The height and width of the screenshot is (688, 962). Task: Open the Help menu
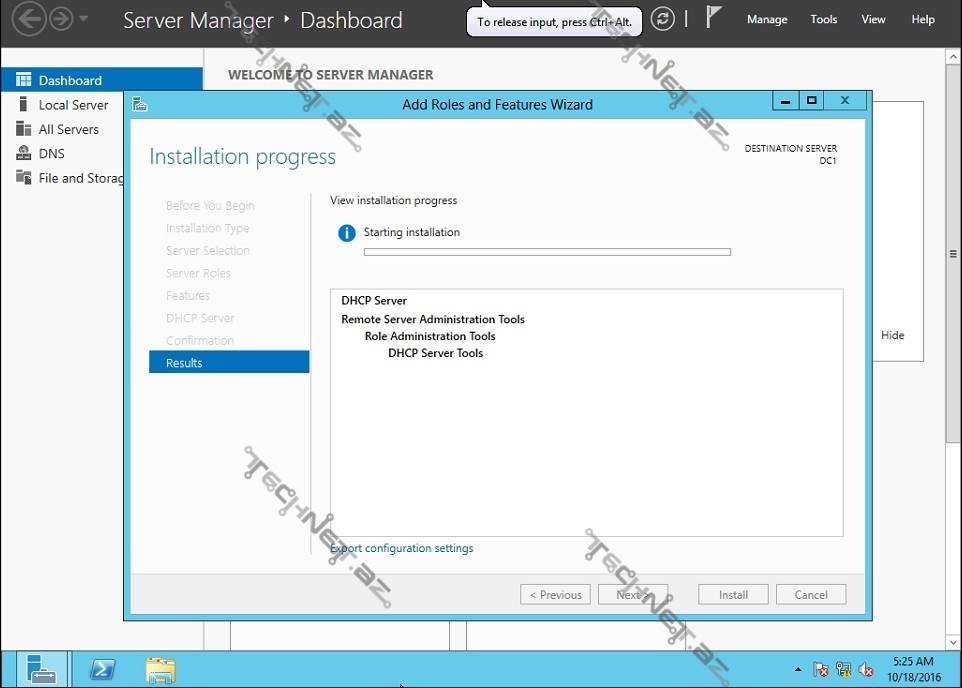point(923,19)
